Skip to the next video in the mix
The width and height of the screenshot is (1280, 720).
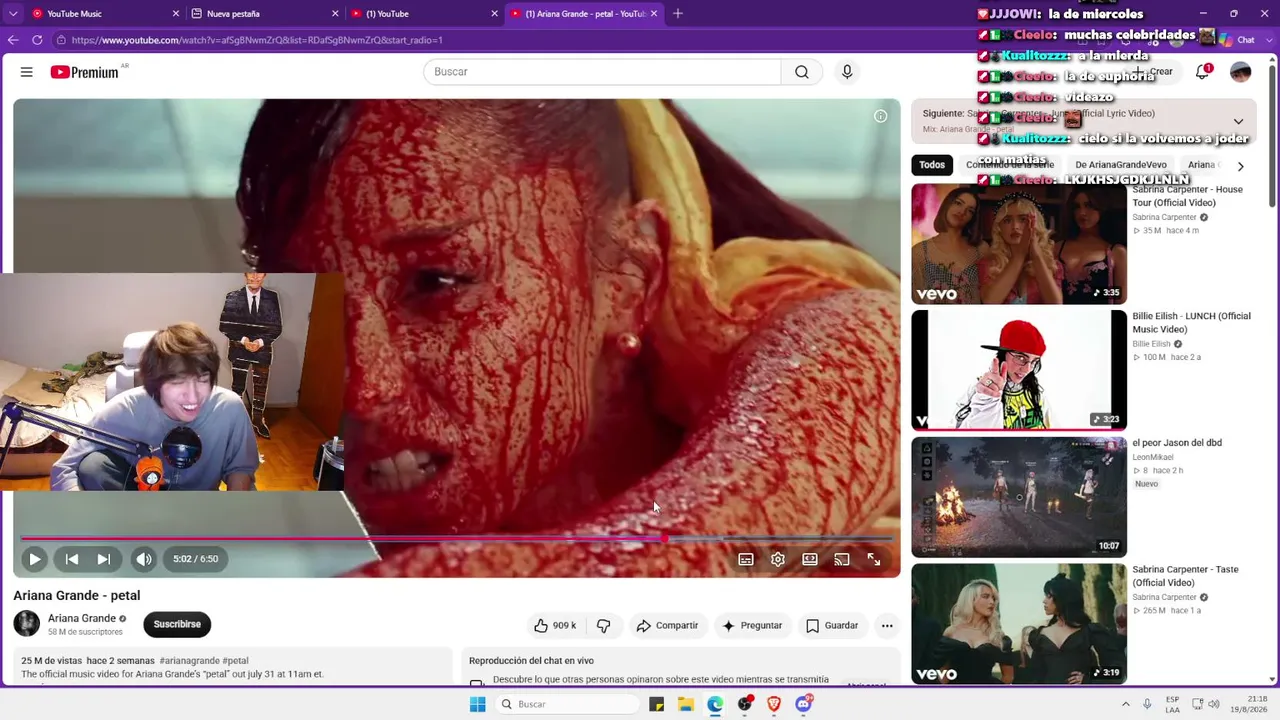coord(104,559)
